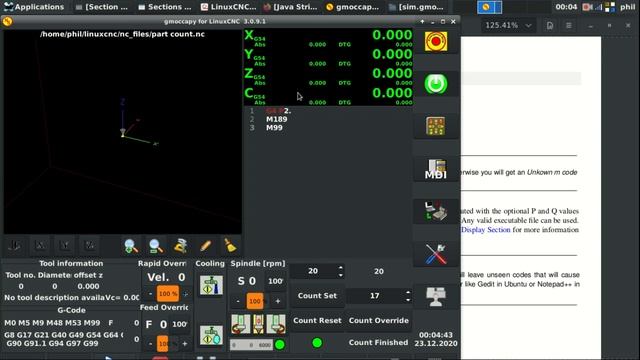Click the spindle override slider handle
Screen dimensions: 640x360
[255, 301]
